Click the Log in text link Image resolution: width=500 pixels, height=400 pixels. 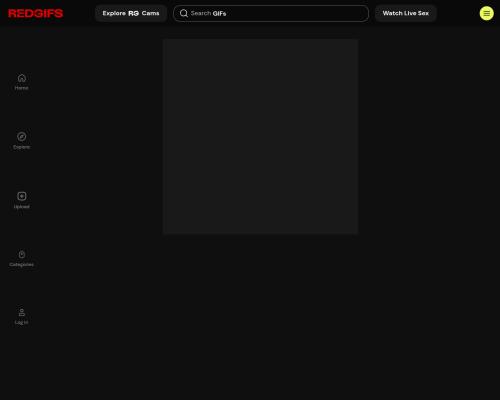[22, 322]
